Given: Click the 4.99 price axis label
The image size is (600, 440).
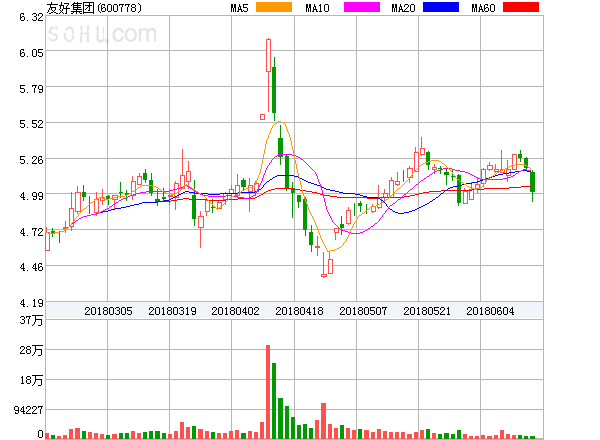Looking at the screenshot, I should coord(31,196).
